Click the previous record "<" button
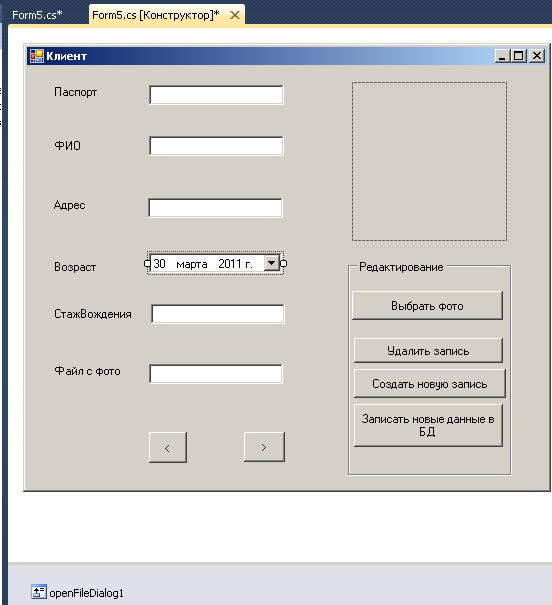 tap(168, 448)
